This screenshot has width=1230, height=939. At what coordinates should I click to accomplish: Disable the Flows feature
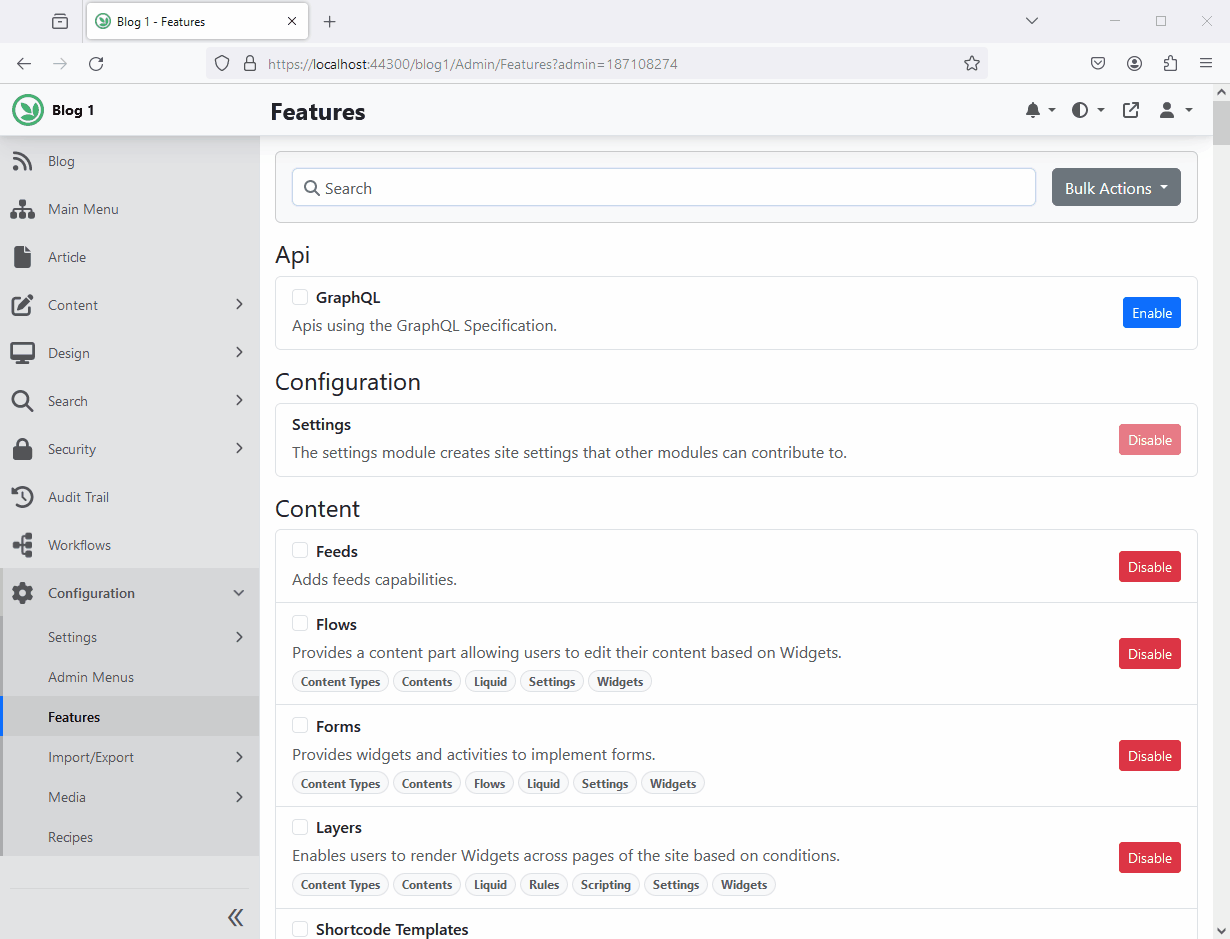click(1150, 654)
